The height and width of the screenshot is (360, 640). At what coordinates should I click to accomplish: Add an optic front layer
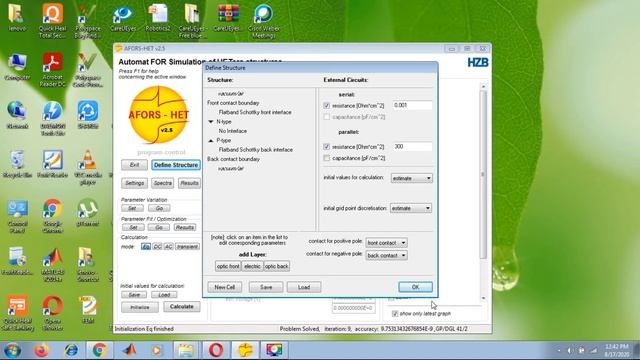(x=228, y=266)
